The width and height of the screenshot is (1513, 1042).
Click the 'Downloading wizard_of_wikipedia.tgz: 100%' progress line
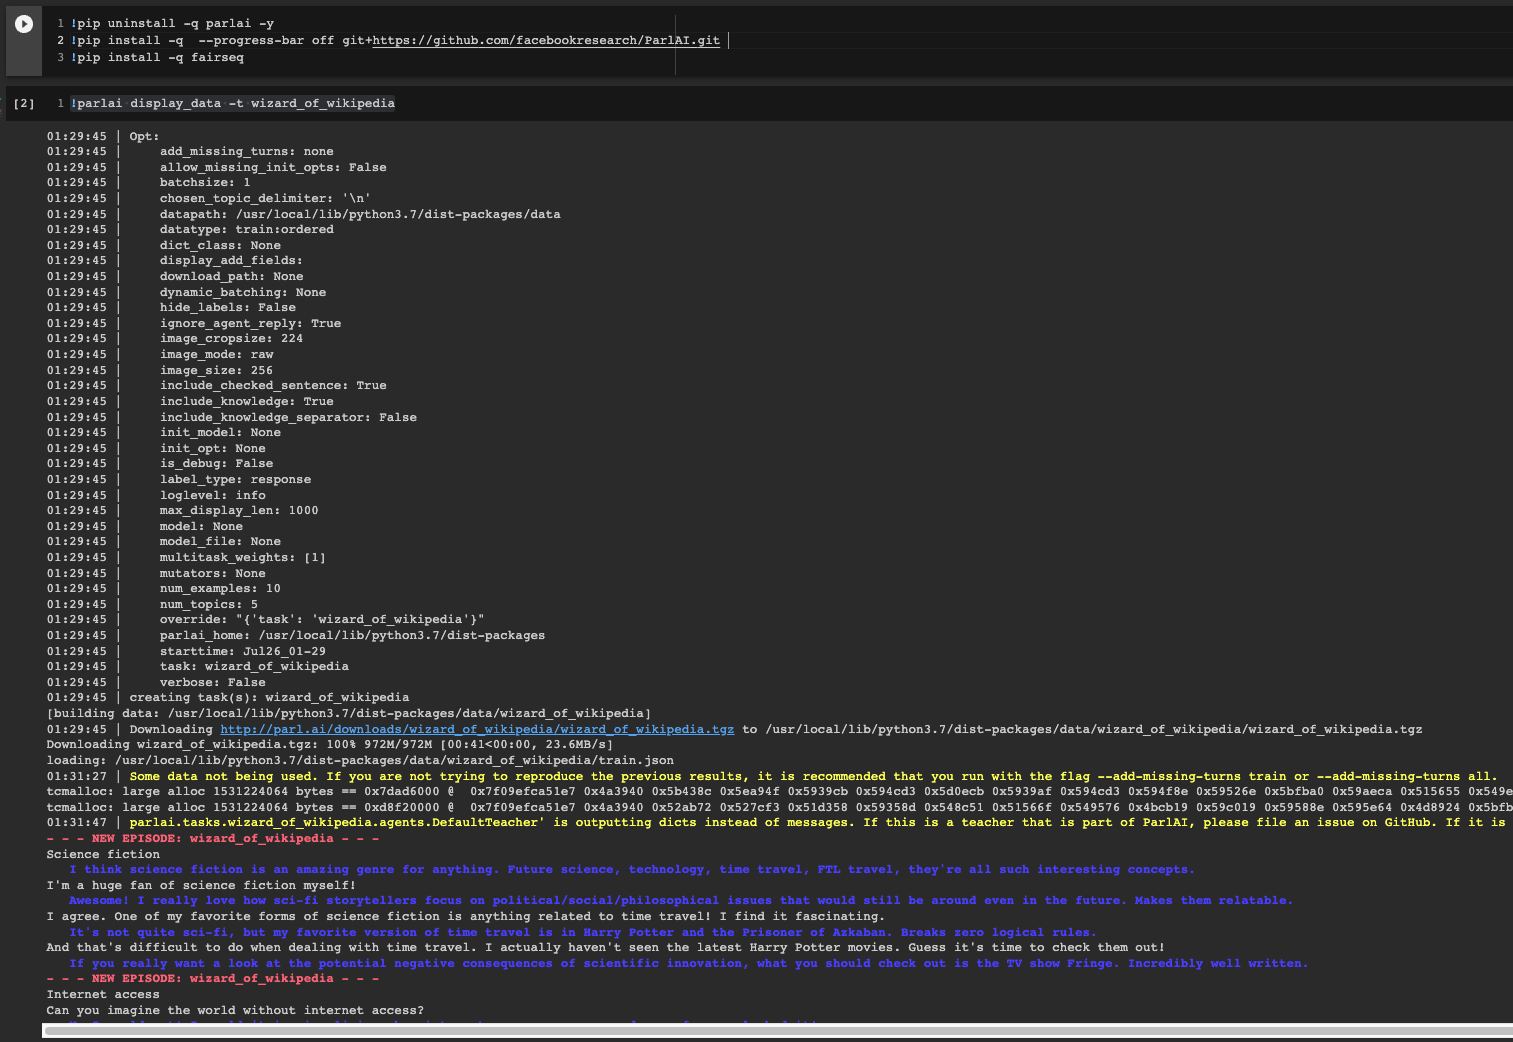[329, 744]
